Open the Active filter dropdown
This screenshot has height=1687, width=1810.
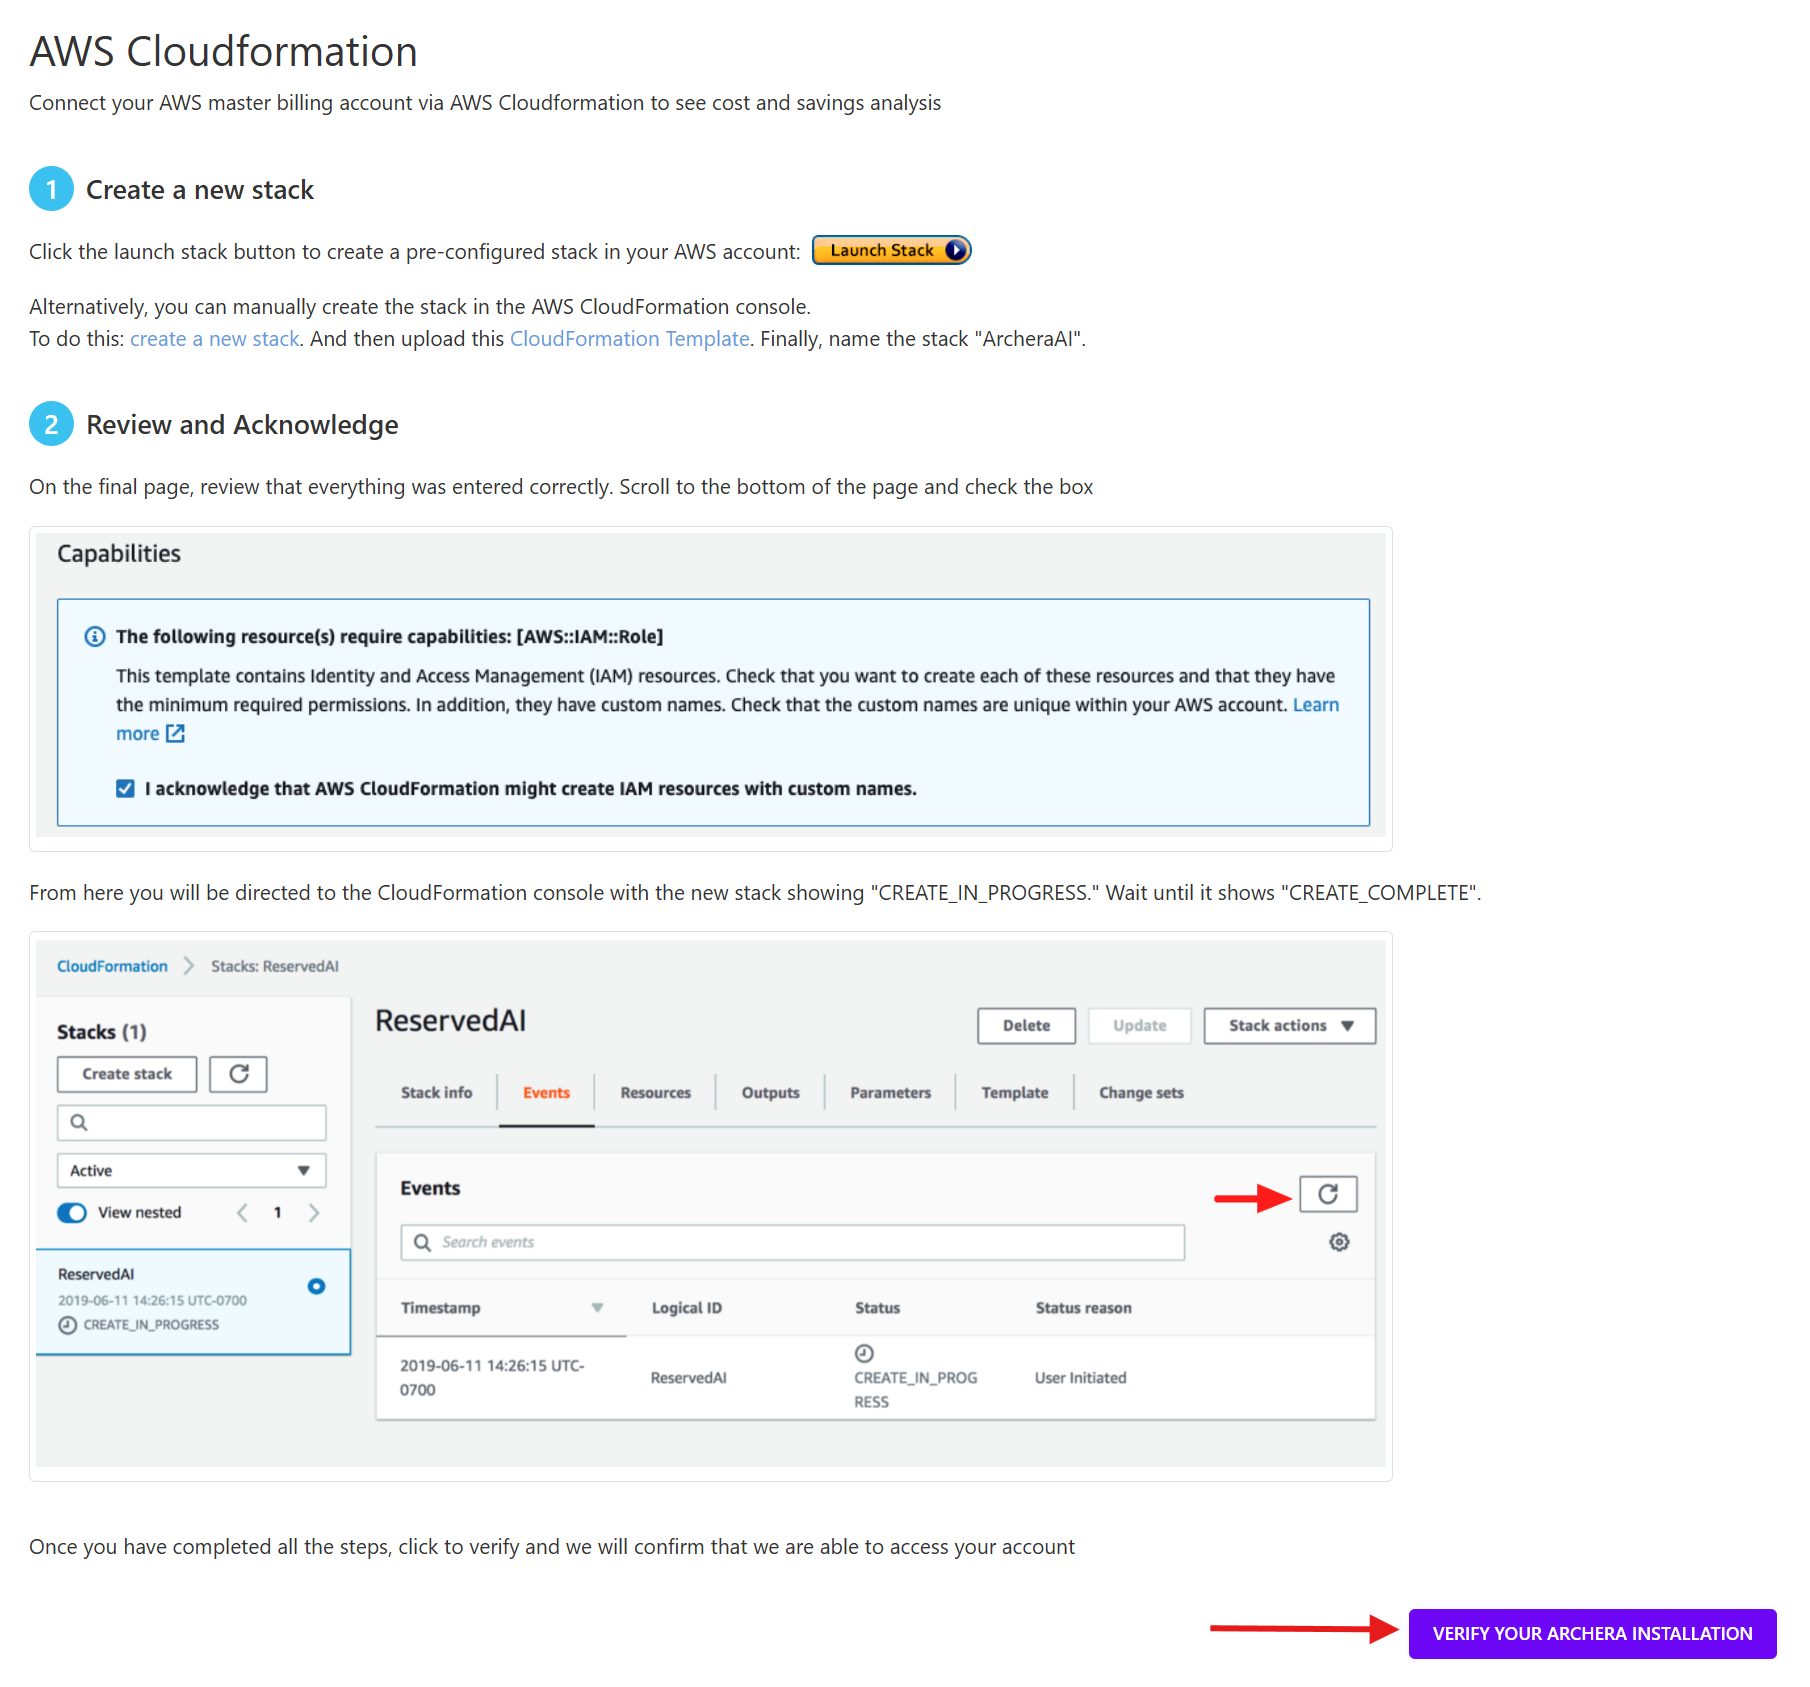pyautogui.click(x=192, y=1171)
